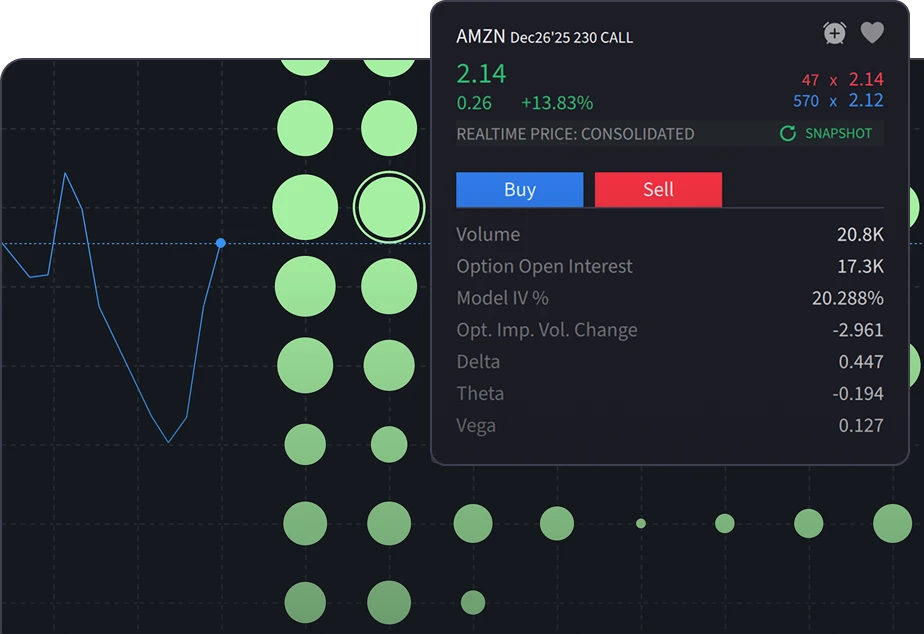Viewport: 924px width, 634px height.
Task: Click the blue endpoint dot on line chart
Action: pos(221,243)
